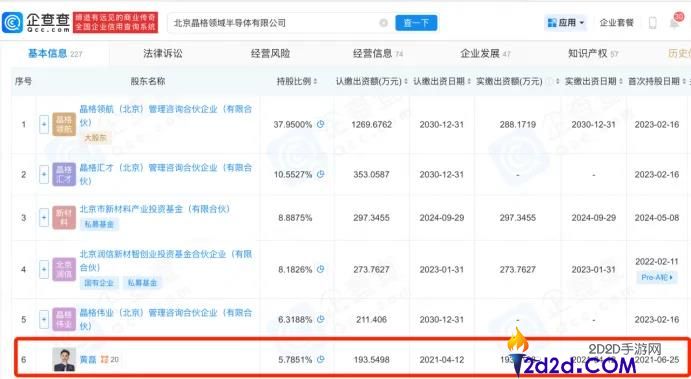Click the 国有企业 tag
691x379 pixels.
[x=99, y=283]
